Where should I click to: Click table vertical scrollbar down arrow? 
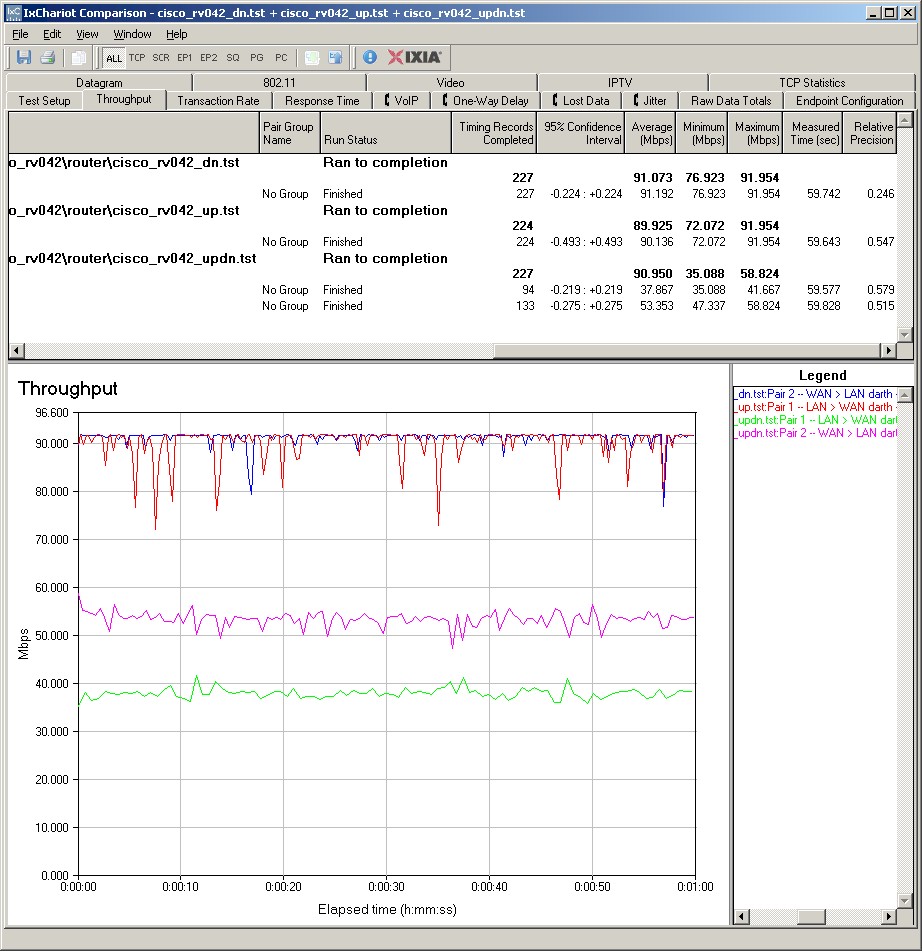(x=904, y=335)
